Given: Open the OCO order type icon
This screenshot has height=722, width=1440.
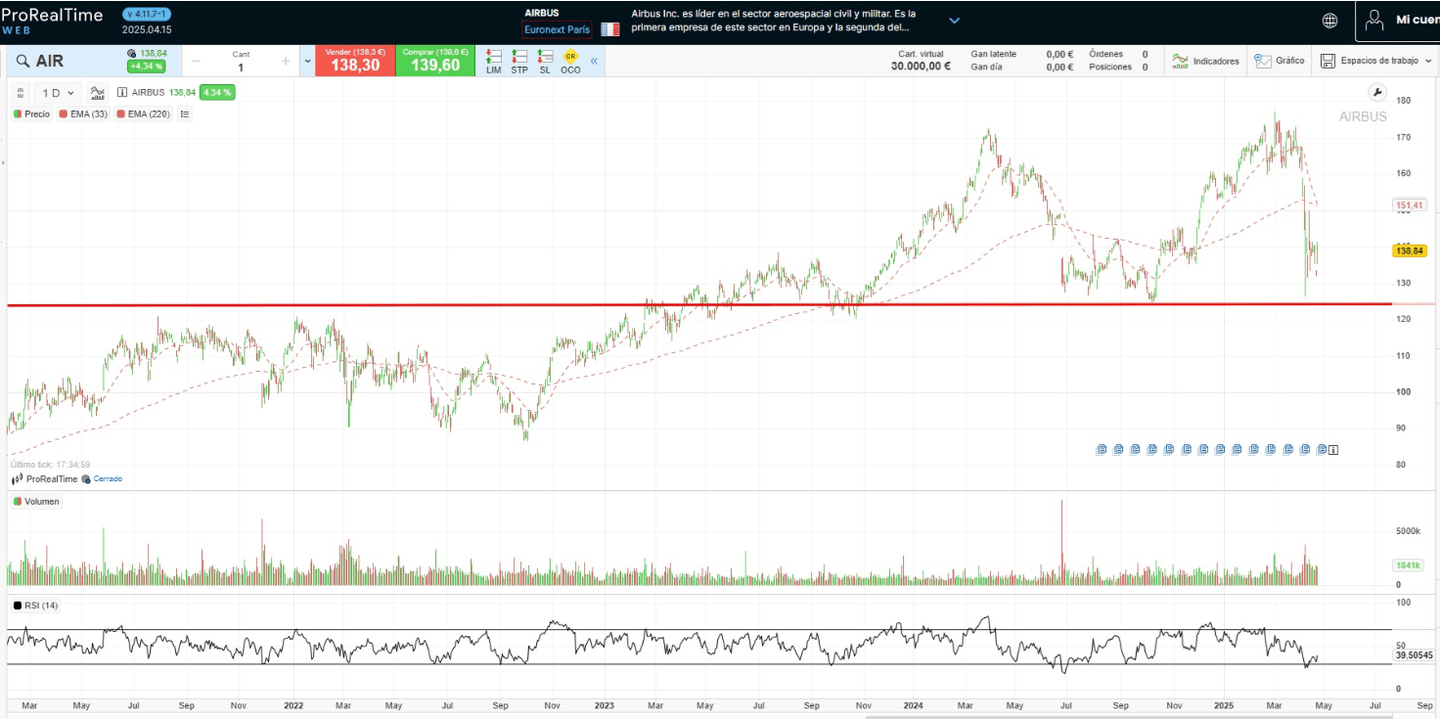Looking at the screenshot, I should click(570, 60).
